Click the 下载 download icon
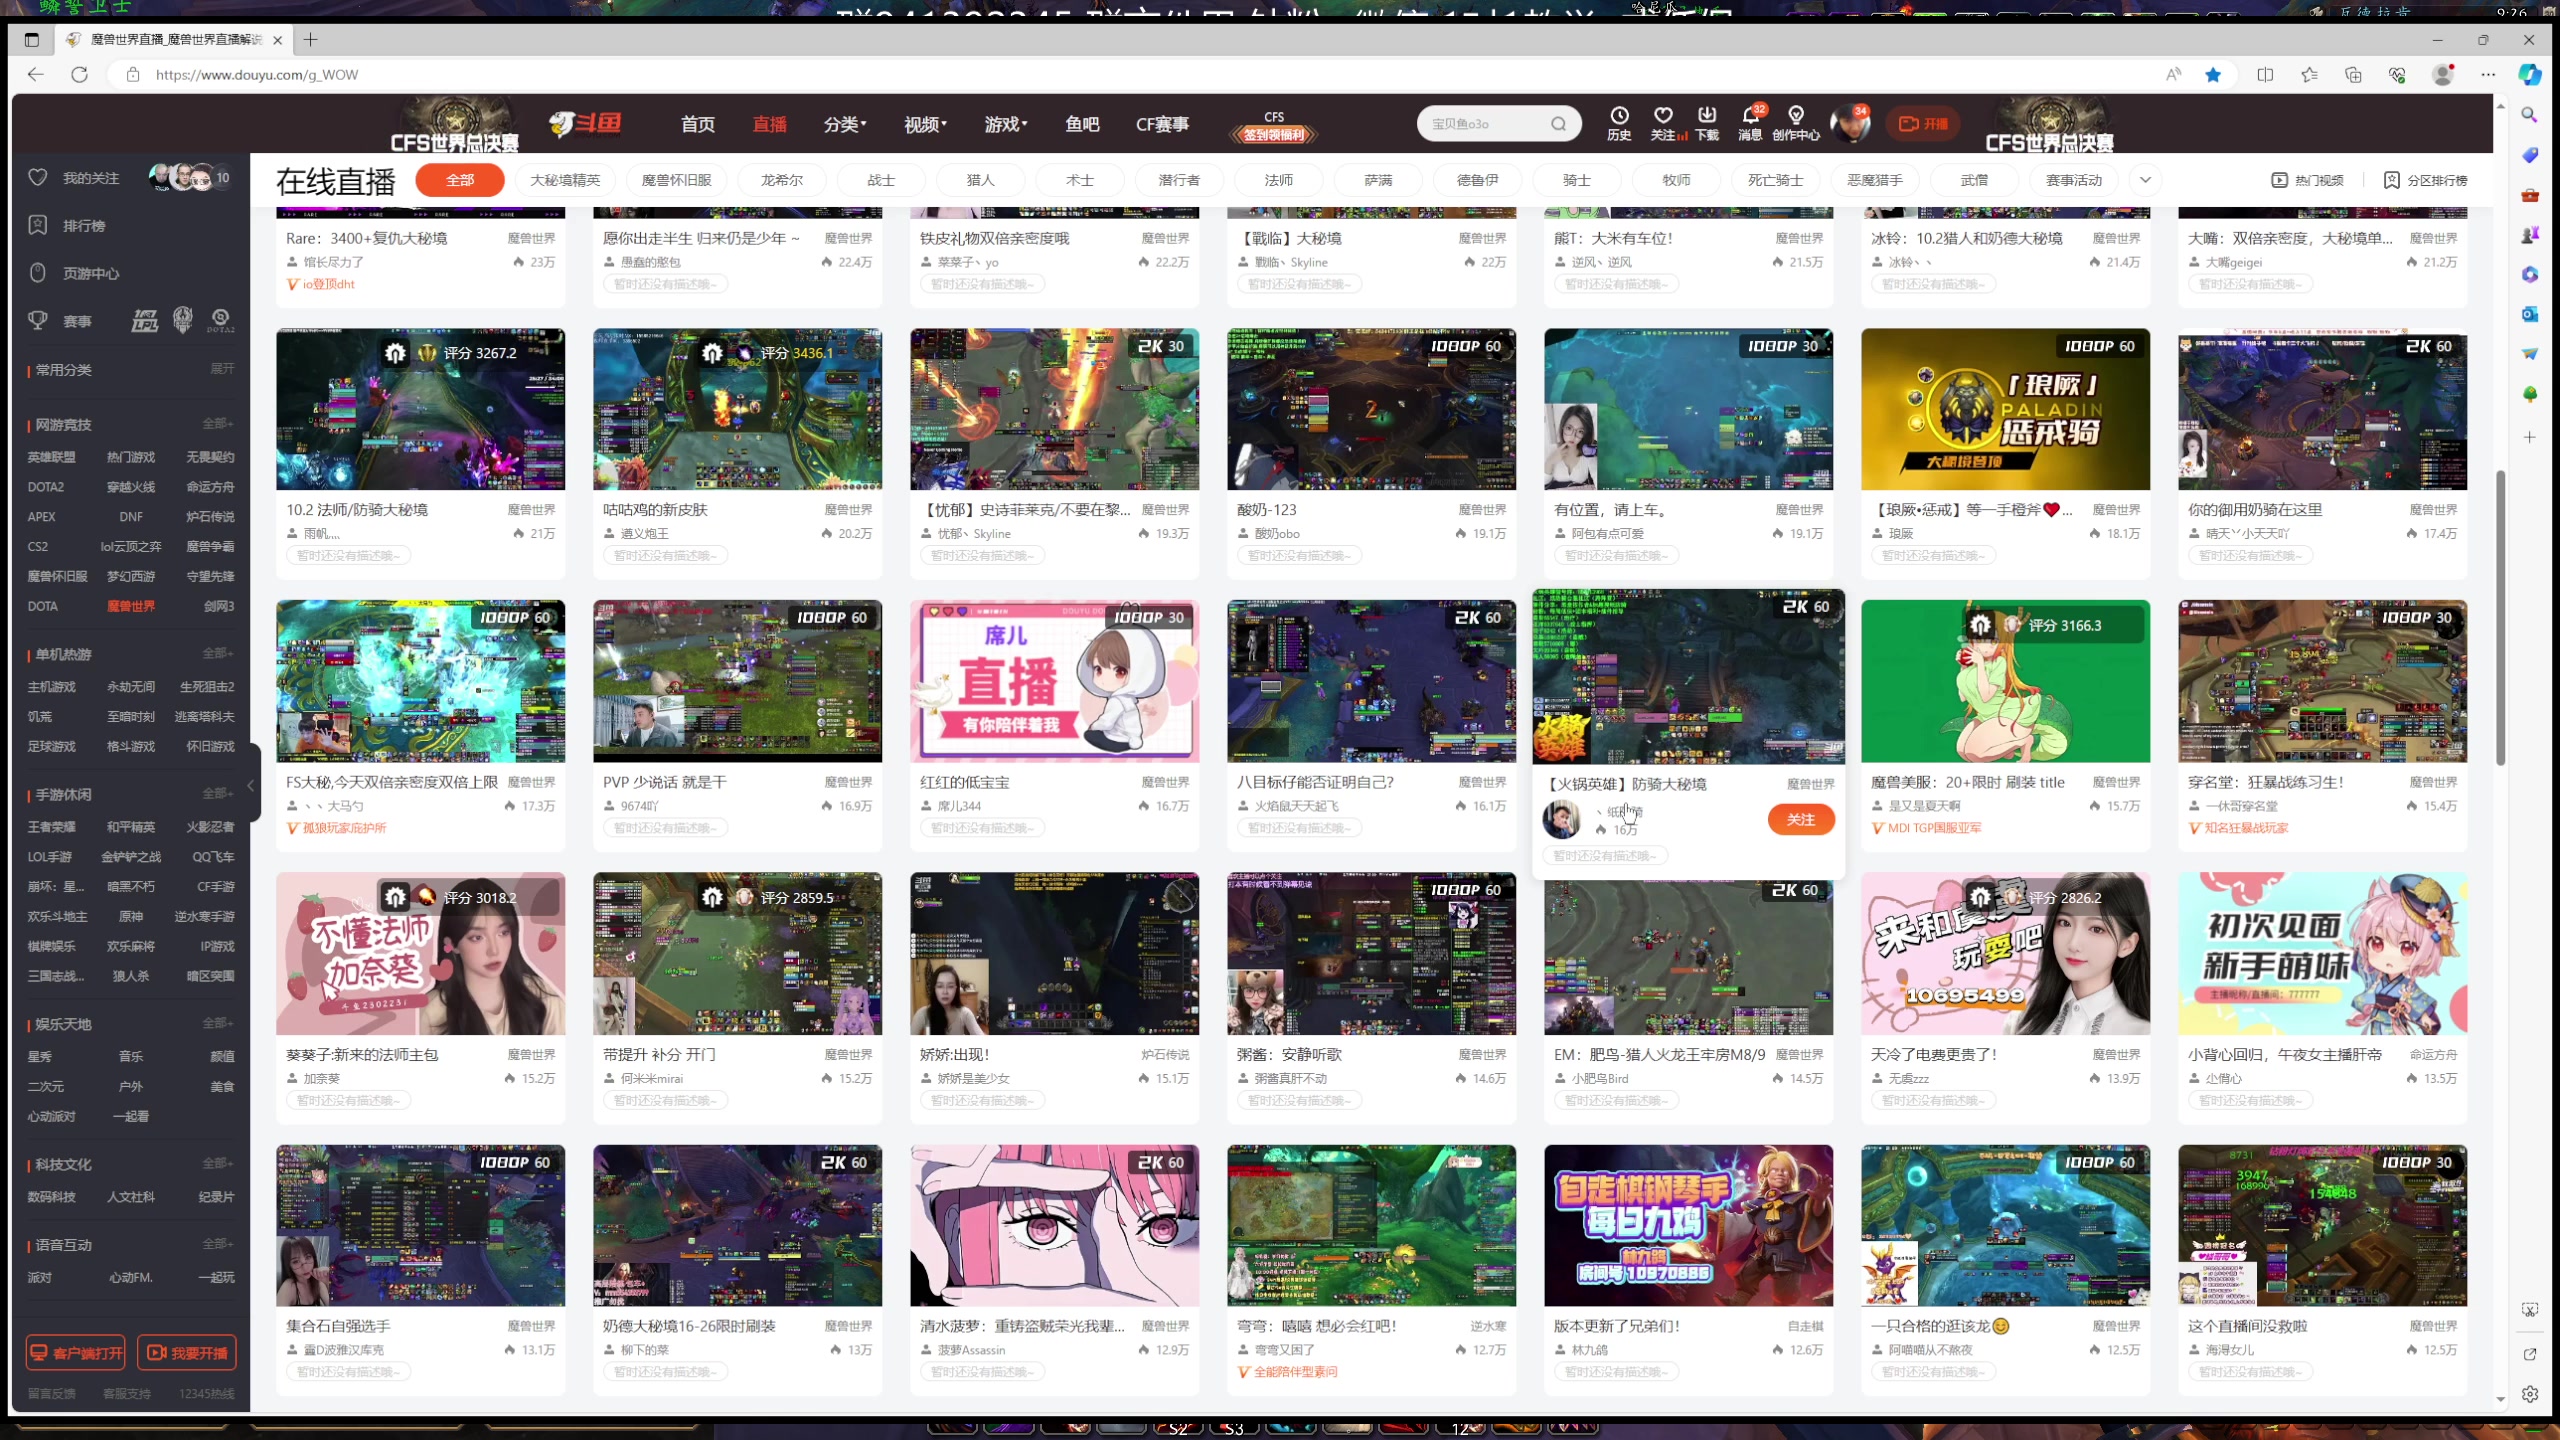Screen dimensions: 2560x1440 [x=1707, y=123]
